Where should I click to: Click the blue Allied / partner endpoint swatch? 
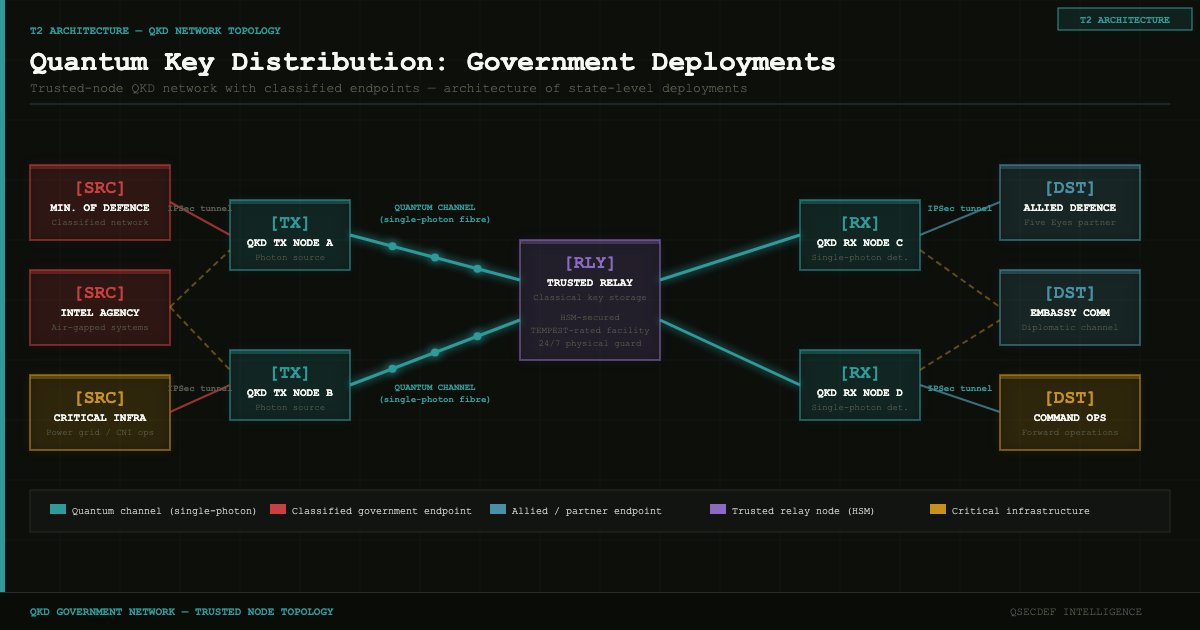coord(498,510)
